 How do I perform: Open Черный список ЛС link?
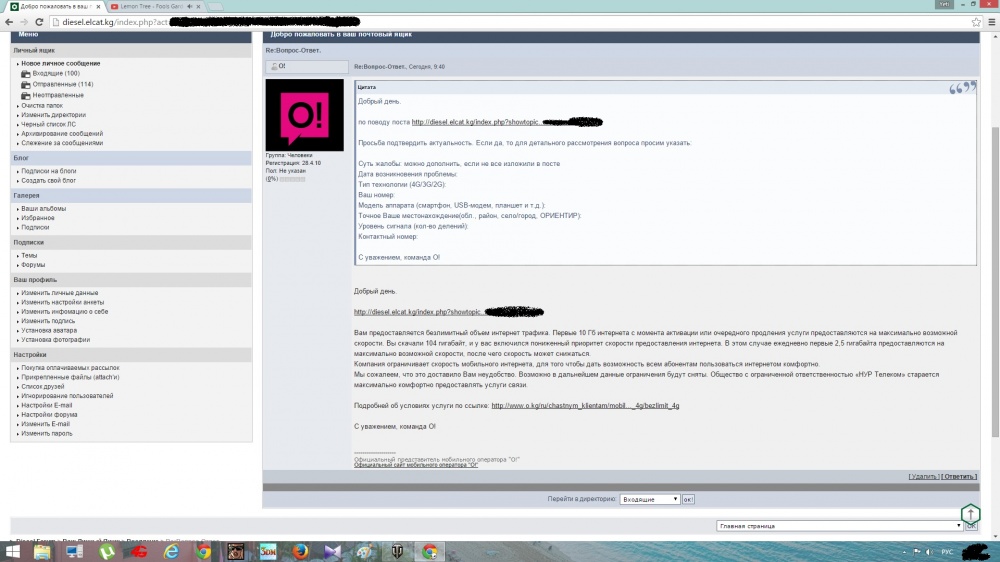pyautogui.click(x=48, y=124)
